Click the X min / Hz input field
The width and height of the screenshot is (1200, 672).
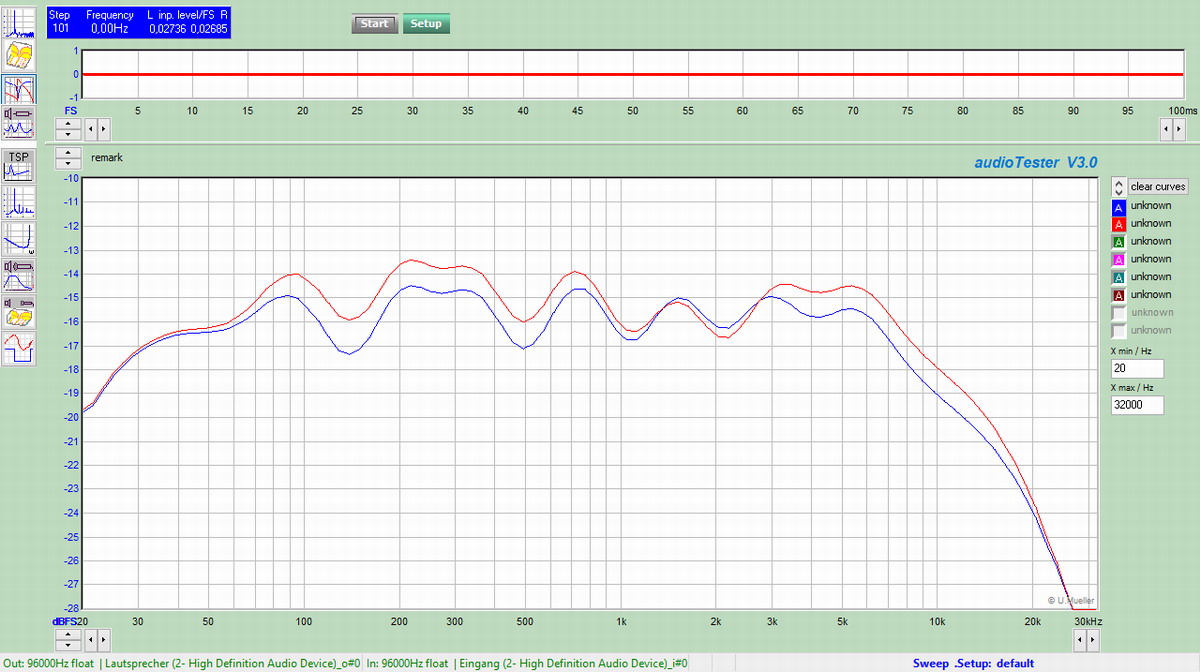1137,369
